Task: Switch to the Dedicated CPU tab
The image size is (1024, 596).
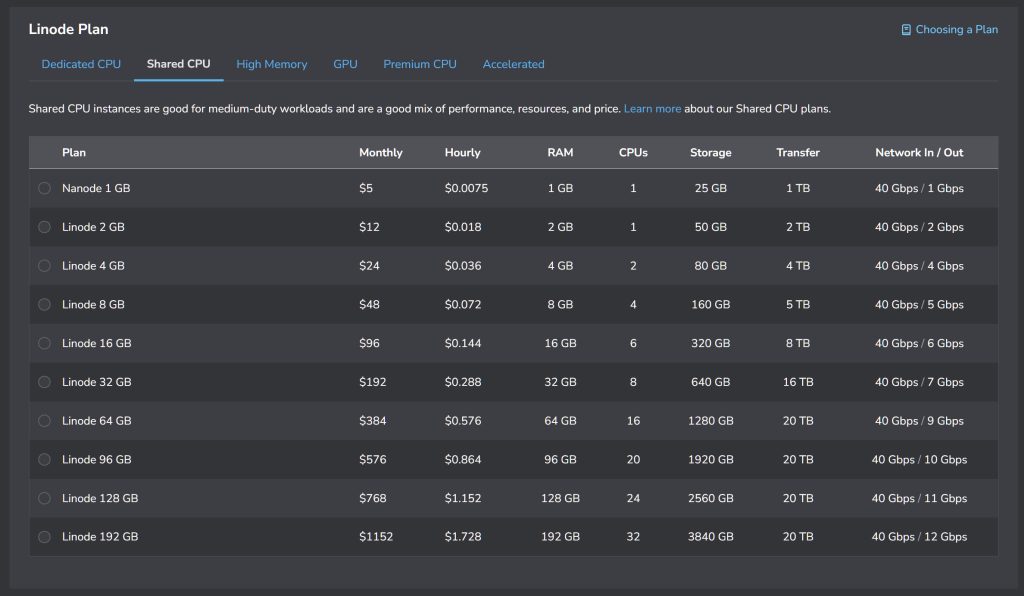Action: (x=81, y=64)
